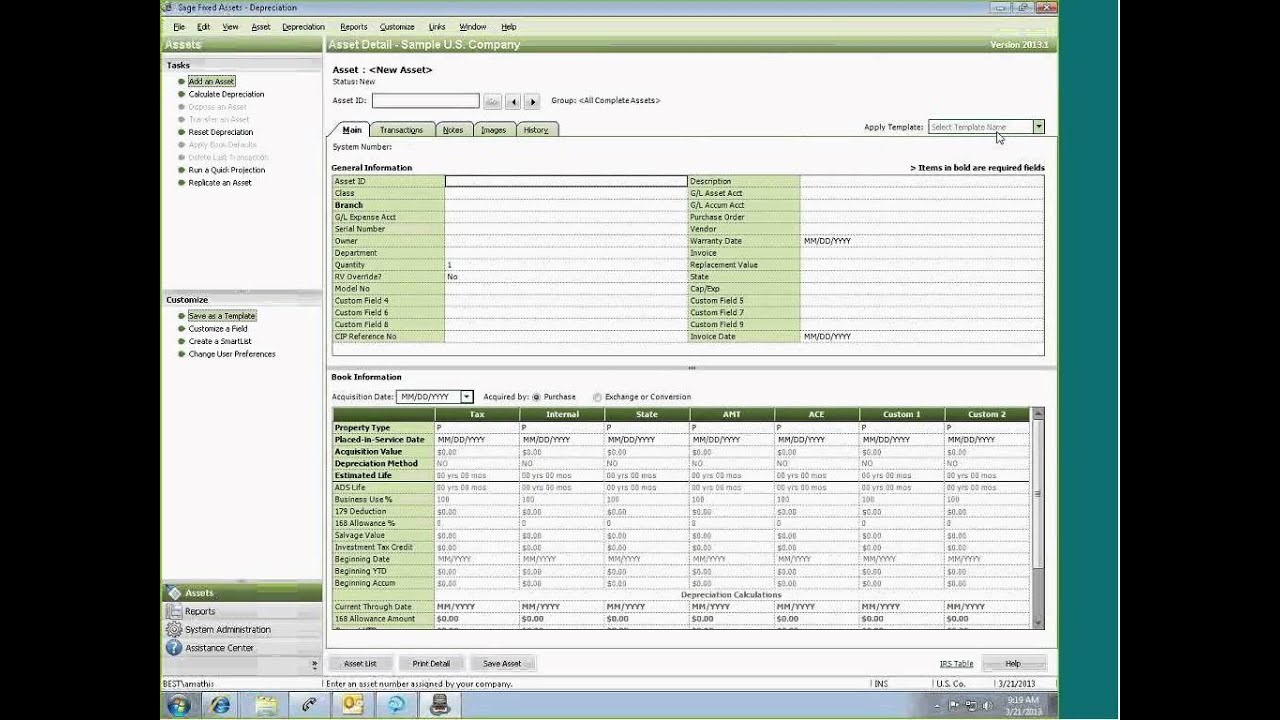The height and width of the screenshot is (720, 1280).
Task: Click the Save Asset button
Action: 503,662
